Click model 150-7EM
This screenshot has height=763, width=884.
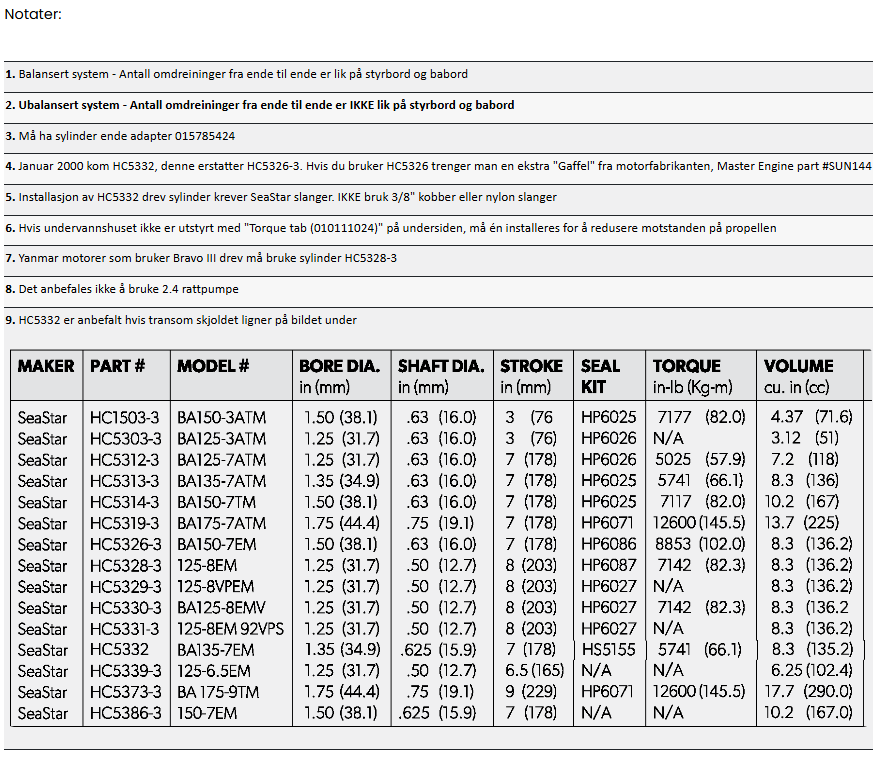coord(207,714)
